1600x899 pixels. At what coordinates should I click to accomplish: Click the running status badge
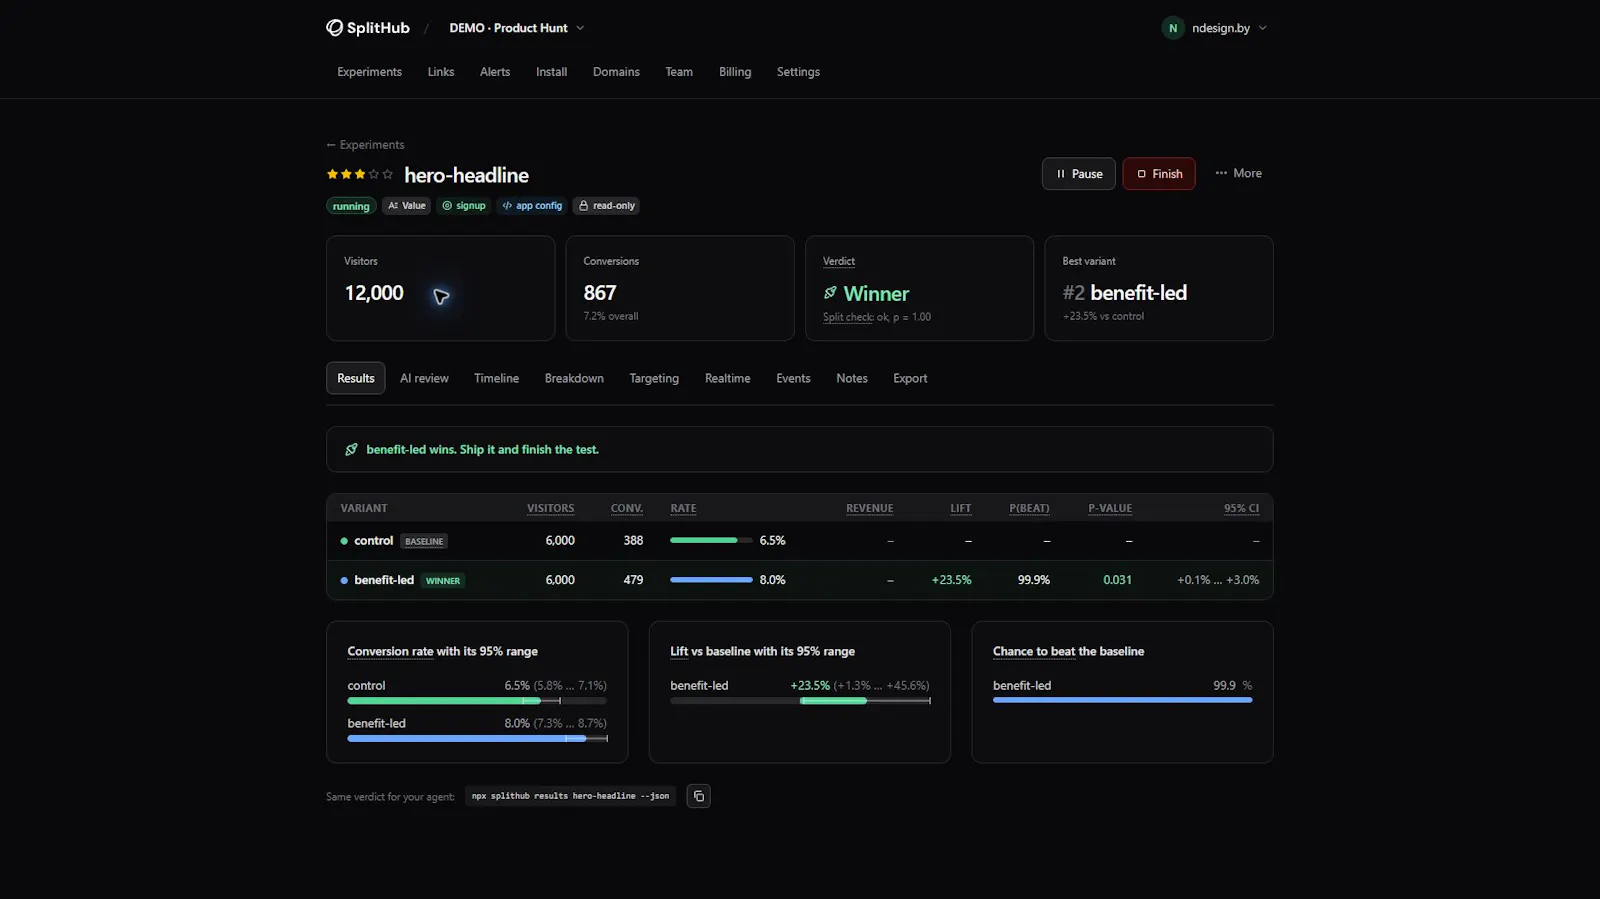coord(351,206)
